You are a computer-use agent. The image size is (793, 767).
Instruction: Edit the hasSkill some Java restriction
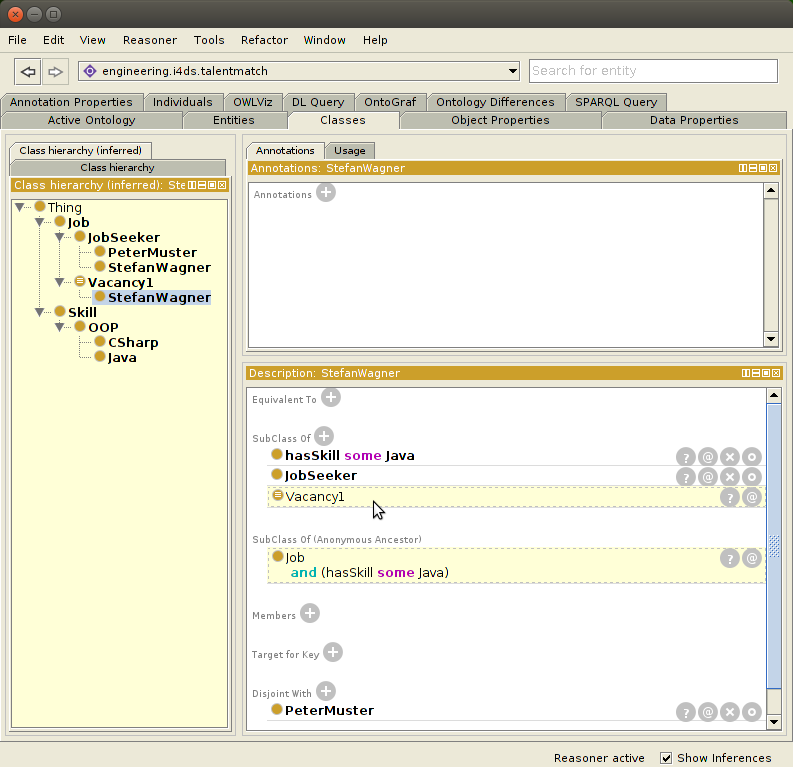pyautogui.click(x=752, y=456)
